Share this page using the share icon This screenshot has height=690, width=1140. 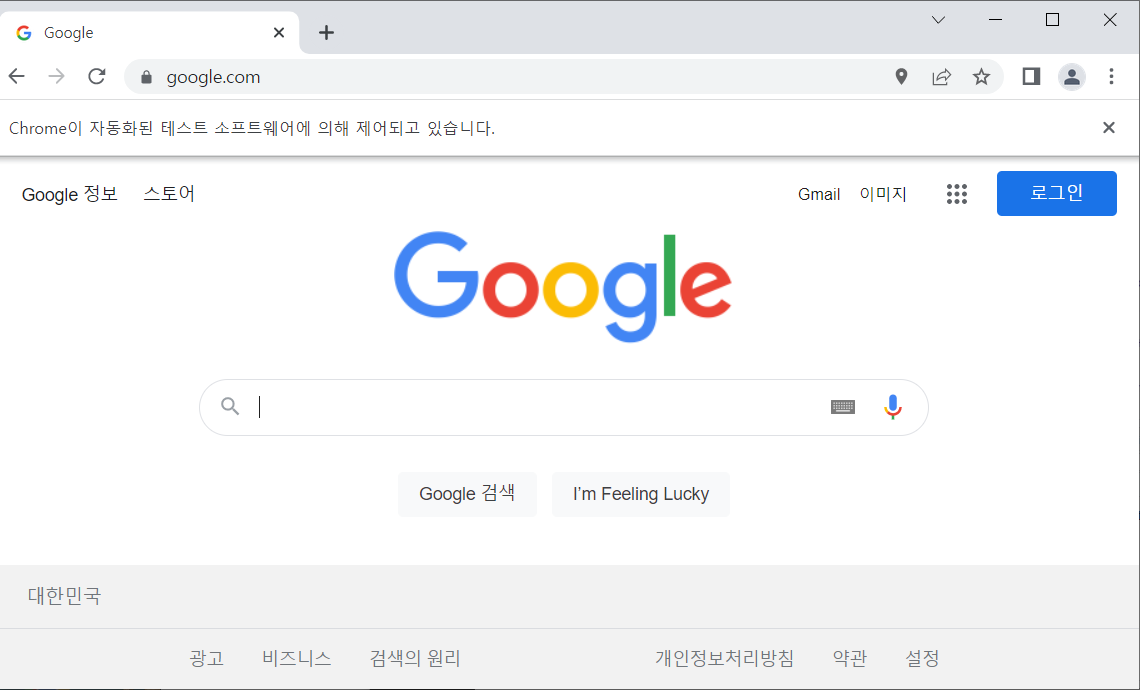(x=942, y=76)
